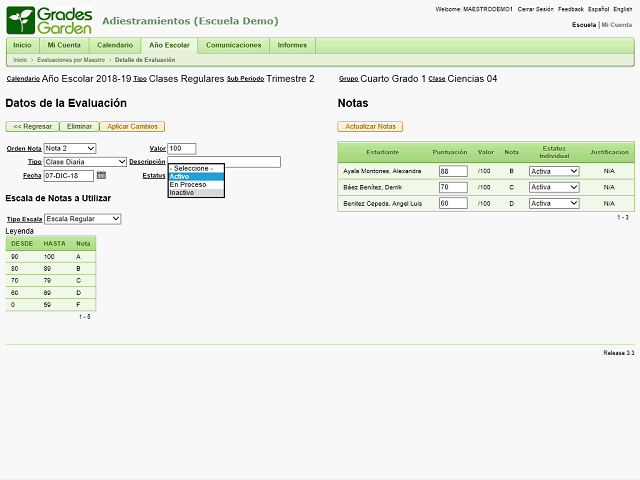Viewport: 640px width, 480px height.
Task: Select the Año Escolar tab
Action: pyautogui.click(x=169, y=45)
